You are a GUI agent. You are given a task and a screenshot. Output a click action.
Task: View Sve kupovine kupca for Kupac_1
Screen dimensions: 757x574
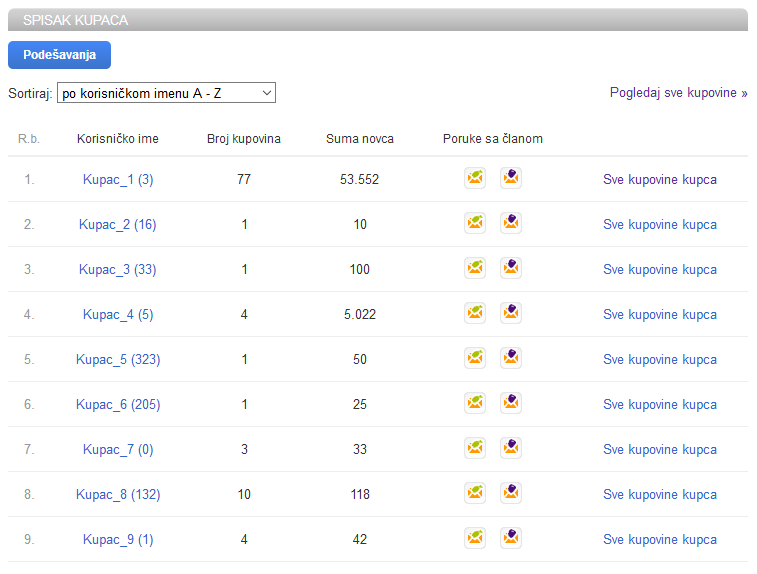[659, 180]
